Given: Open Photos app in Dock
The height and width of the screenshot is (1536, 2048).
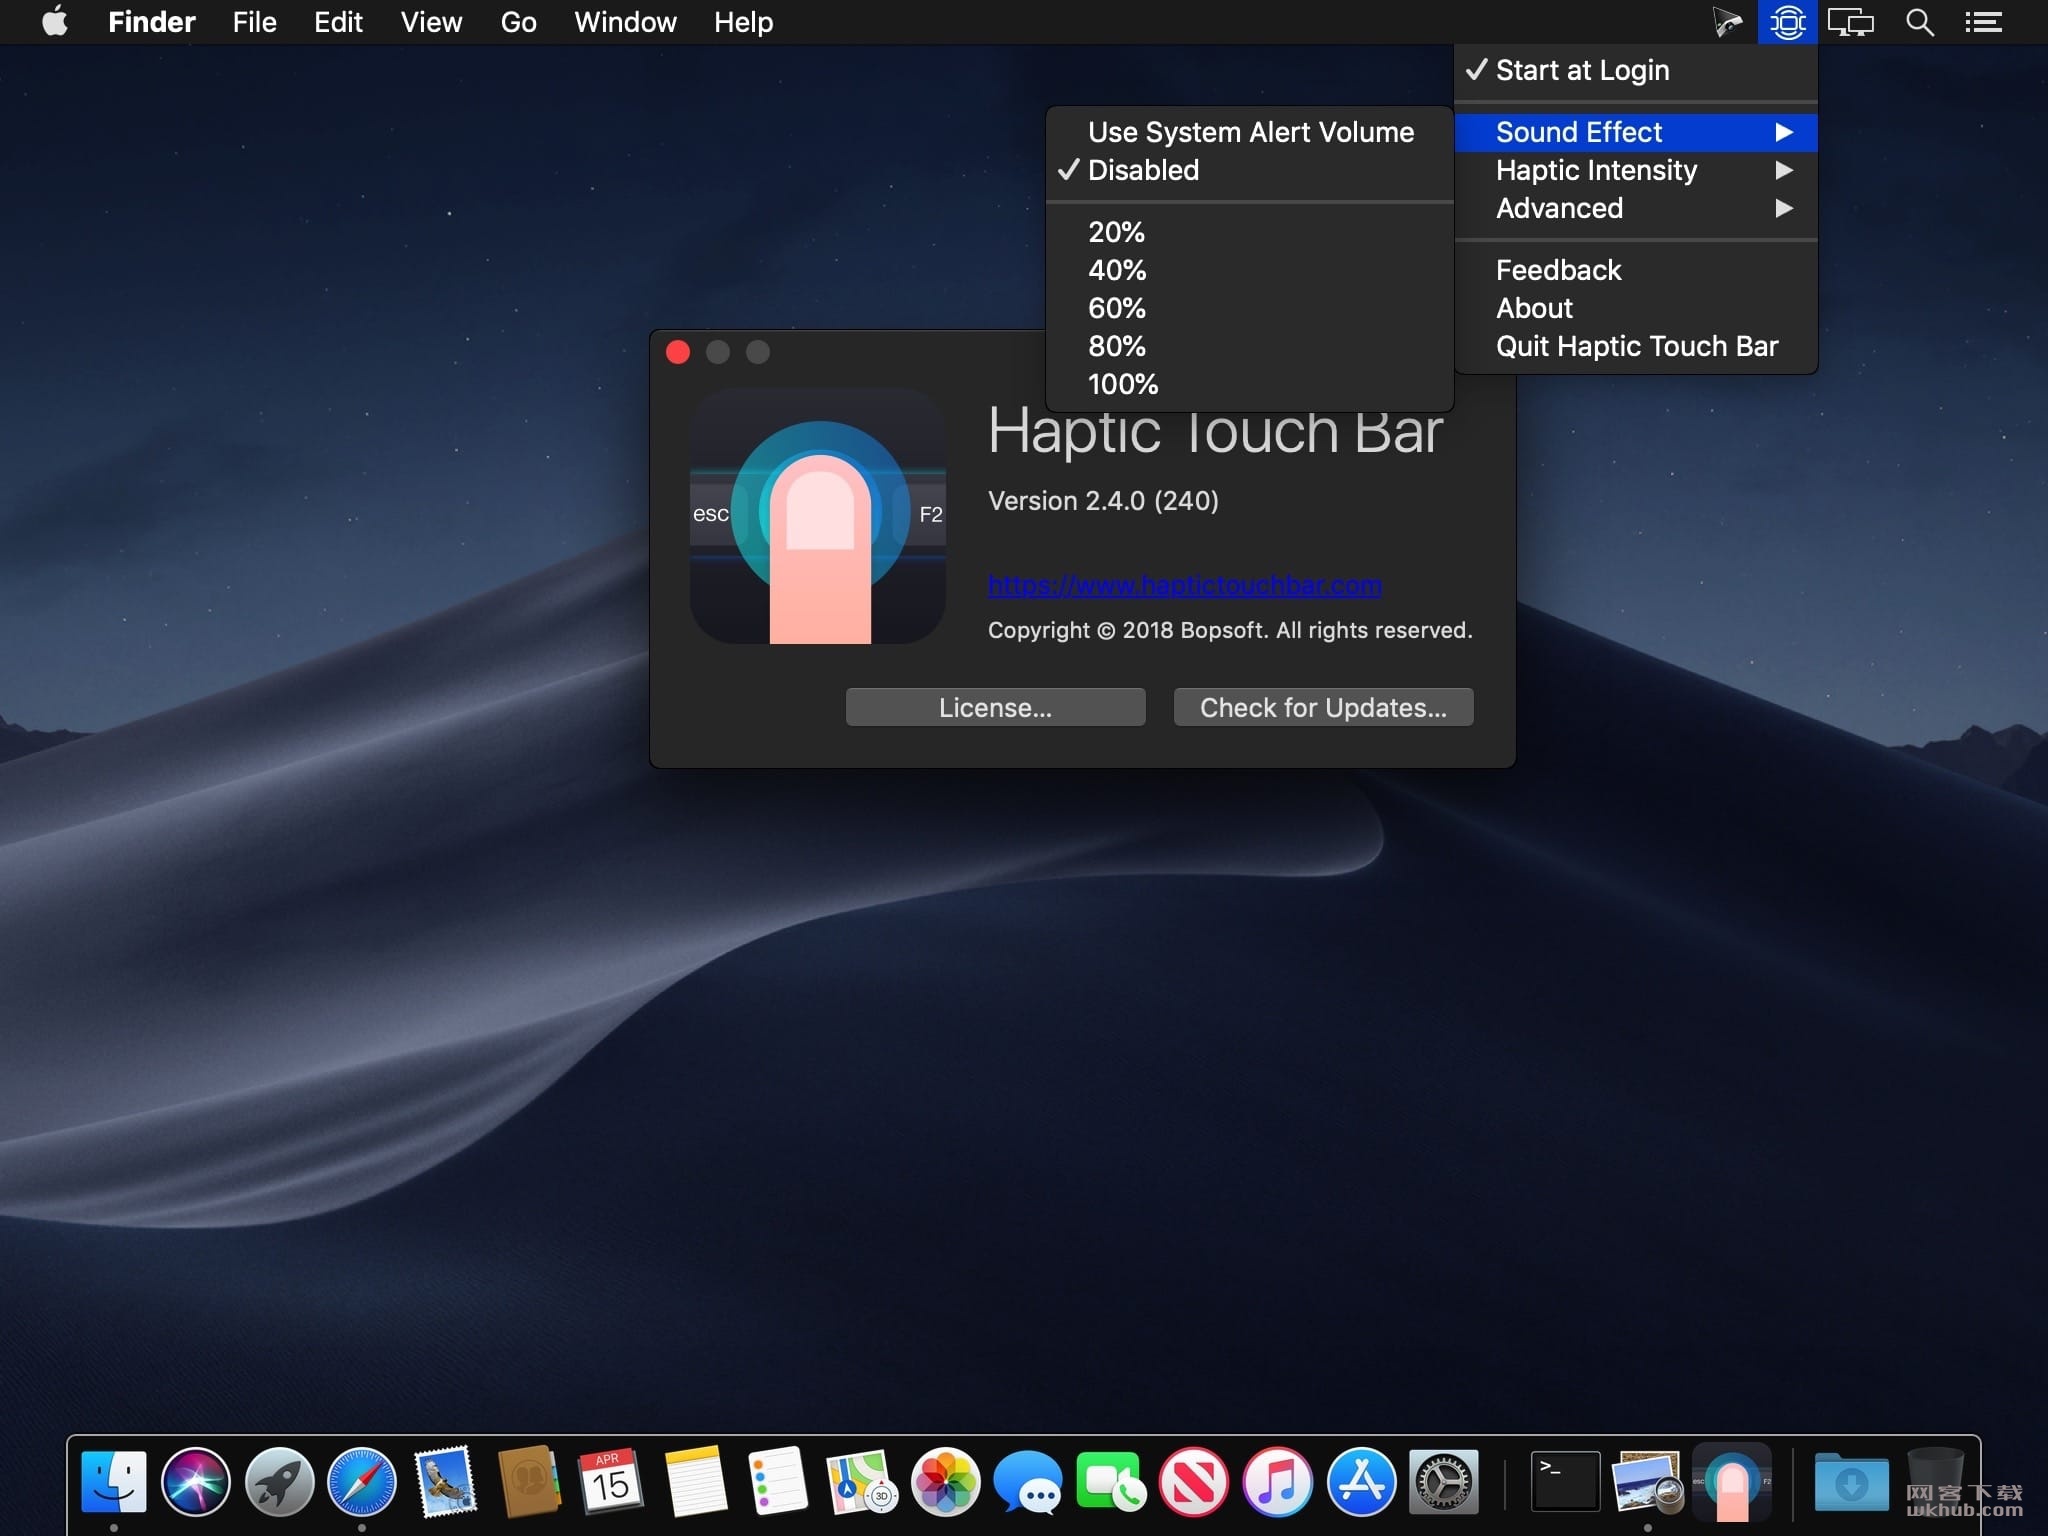Looking at the screenshot, I should point(945,1481).
